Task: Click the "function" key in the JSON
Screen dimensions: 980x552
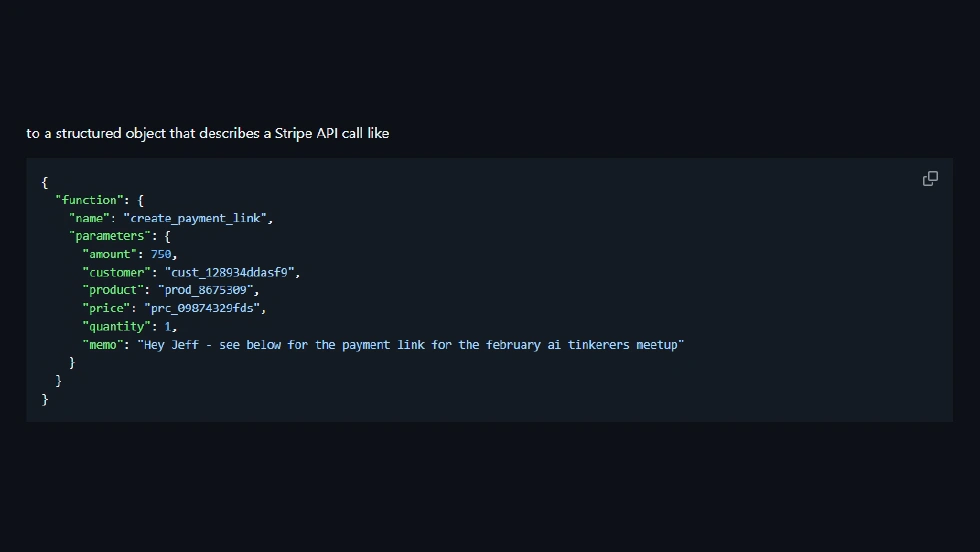Action: pyautogui.click(x=90, y=200)
